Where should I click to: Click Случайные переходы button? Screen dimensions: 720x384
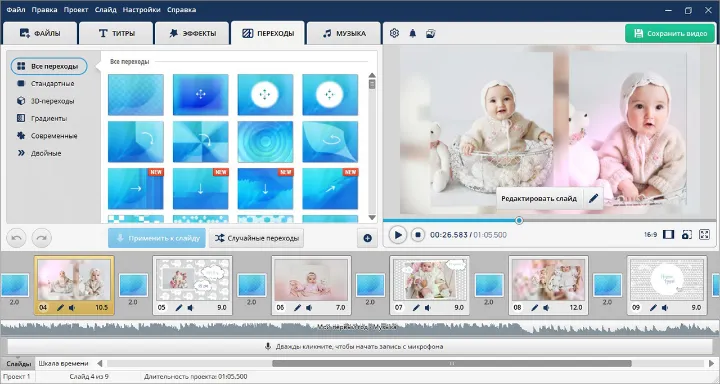pos(256,238)
